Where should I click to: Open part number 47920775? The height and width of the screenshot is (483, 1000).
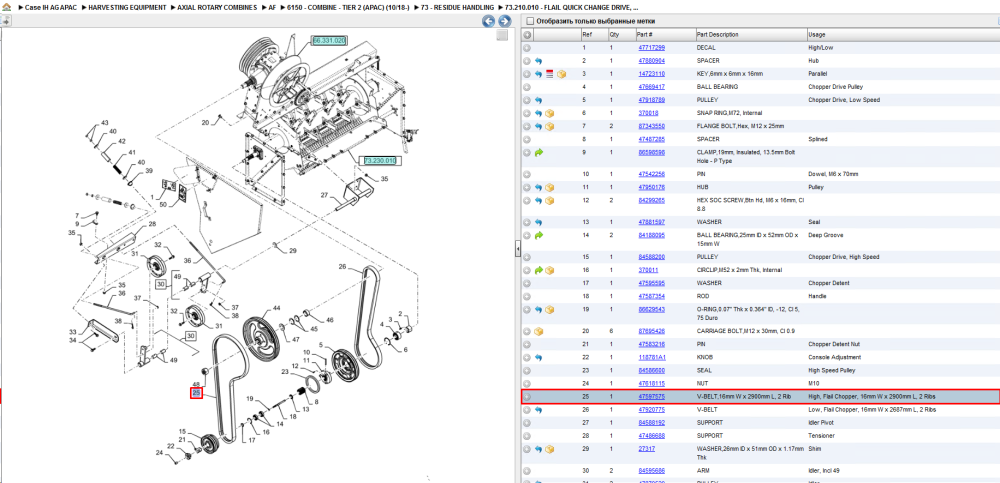(x=651, y=410)
